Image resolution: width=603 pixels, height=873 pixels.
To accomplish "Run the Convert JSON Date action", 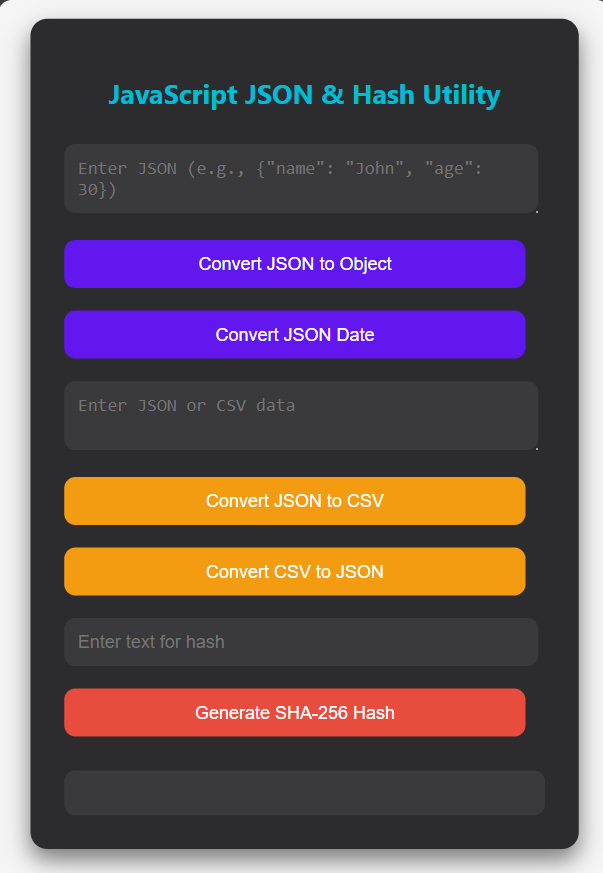I will click(295, 335).
